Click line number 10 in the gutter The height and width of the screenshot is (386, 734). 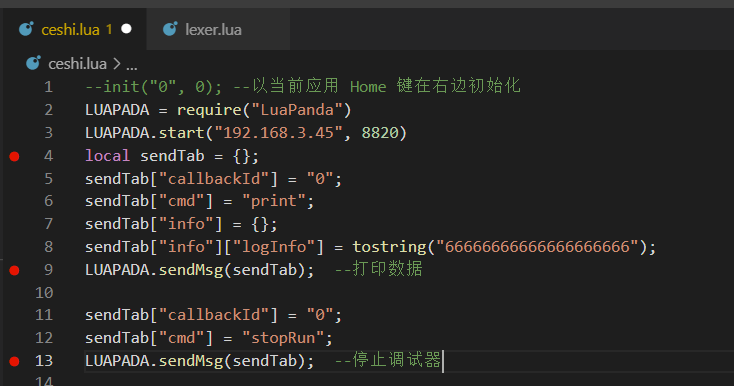[x=44, y=293]
